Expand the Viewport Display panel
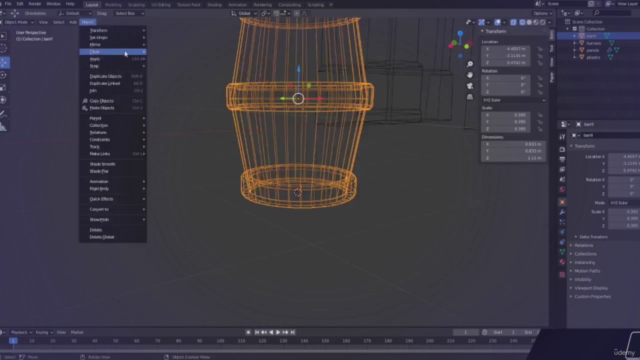This screenshot has height=360, width=640. [x=590, y=288]
